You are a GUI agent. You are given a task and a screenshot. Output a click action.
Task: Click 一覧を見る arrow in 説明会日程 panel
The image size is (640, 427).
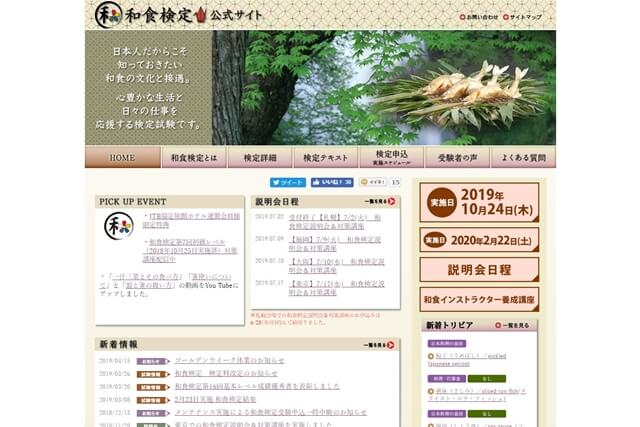(380, 201)
